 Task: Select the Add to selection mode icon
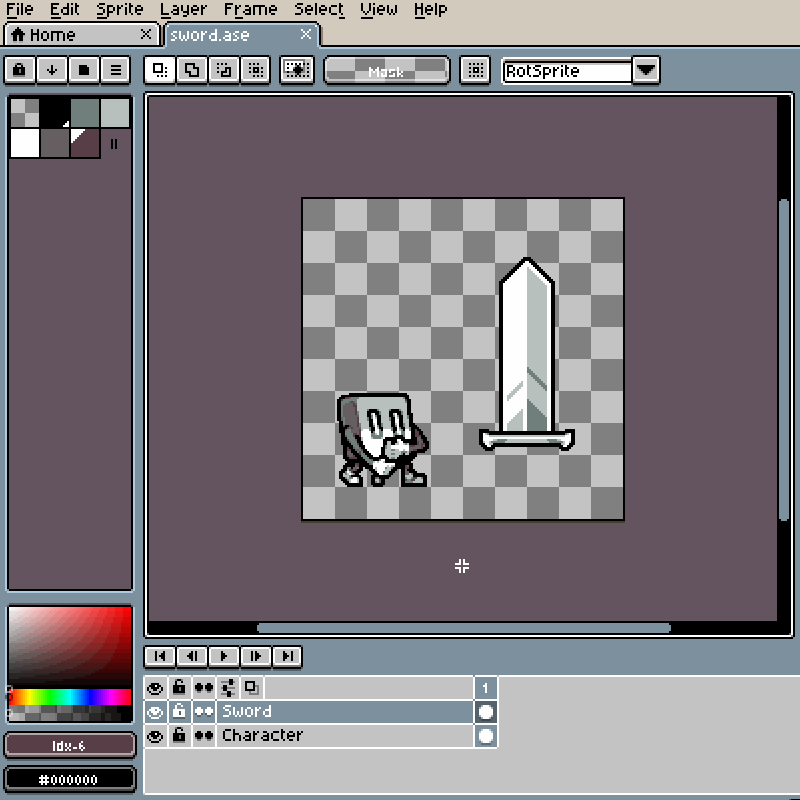192,70
